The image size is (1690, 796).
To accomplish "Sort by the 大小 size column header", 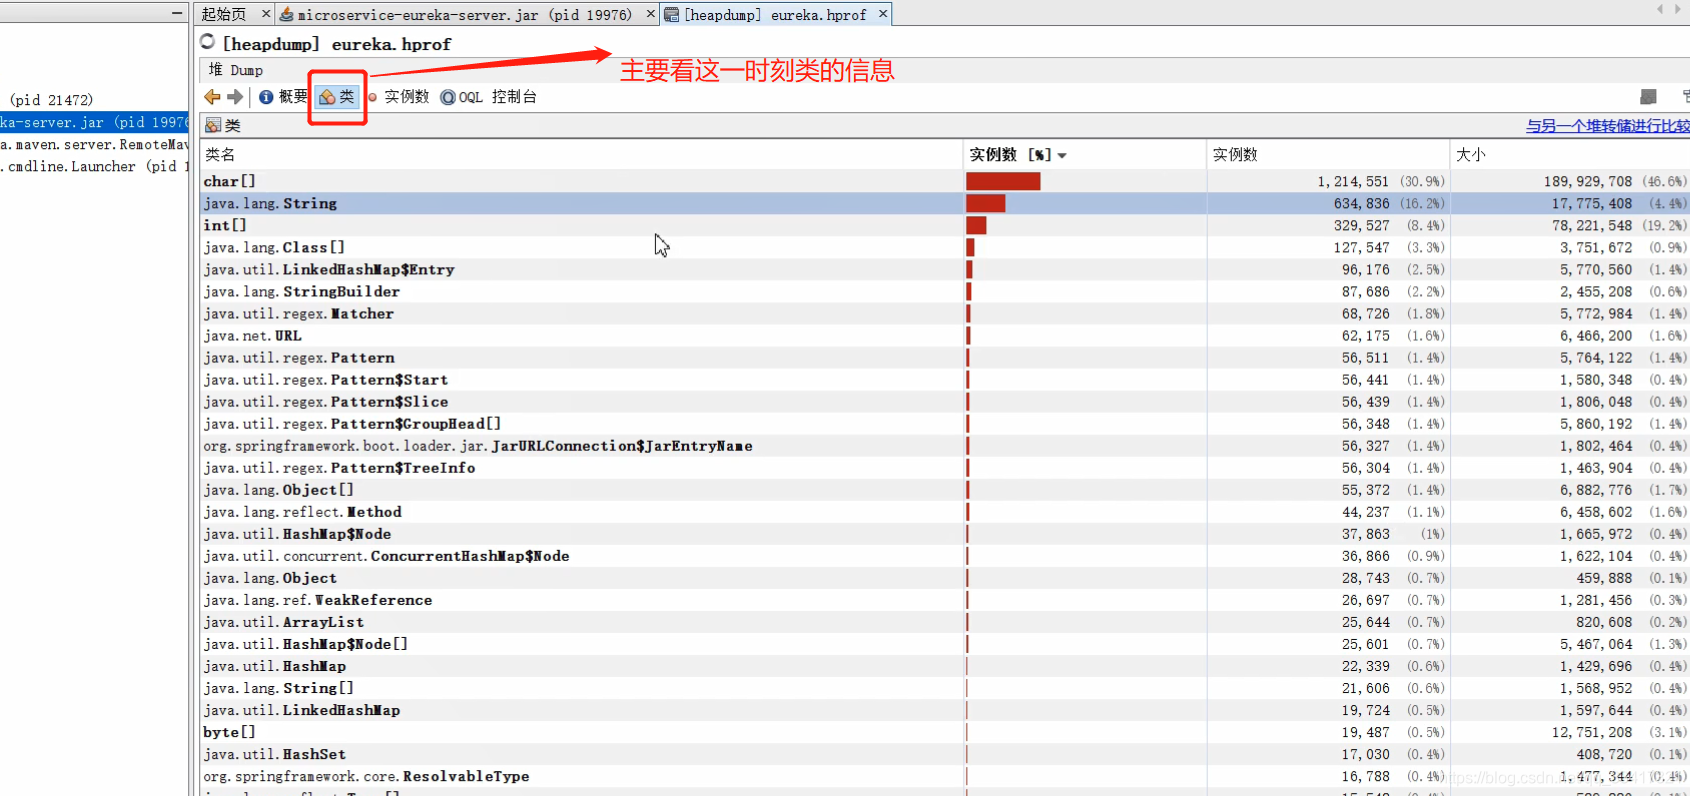I will 1569,155.
